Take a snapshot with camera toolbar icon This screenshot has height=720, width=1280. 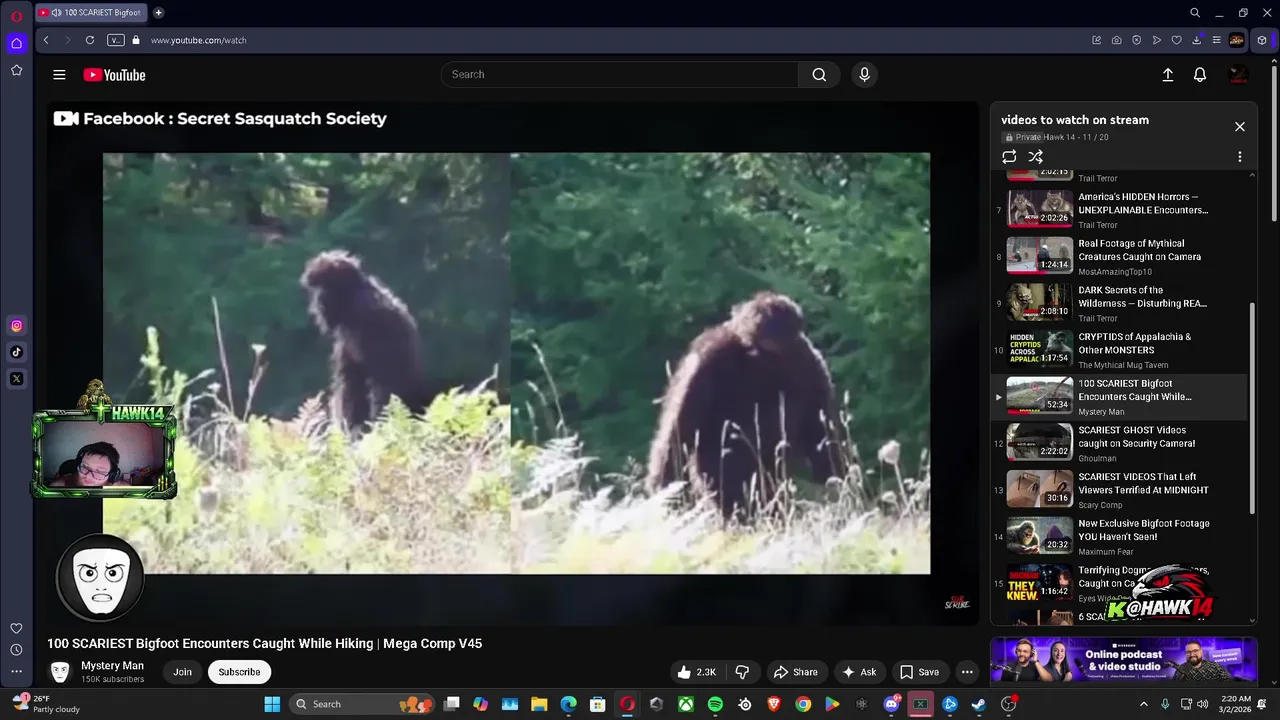[1116, 40]
